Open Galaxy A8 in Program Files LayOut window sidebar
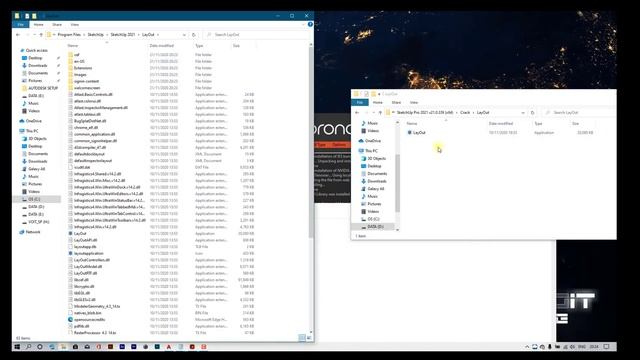Screen dimensions: 640x360 click(x=36, y=169)
